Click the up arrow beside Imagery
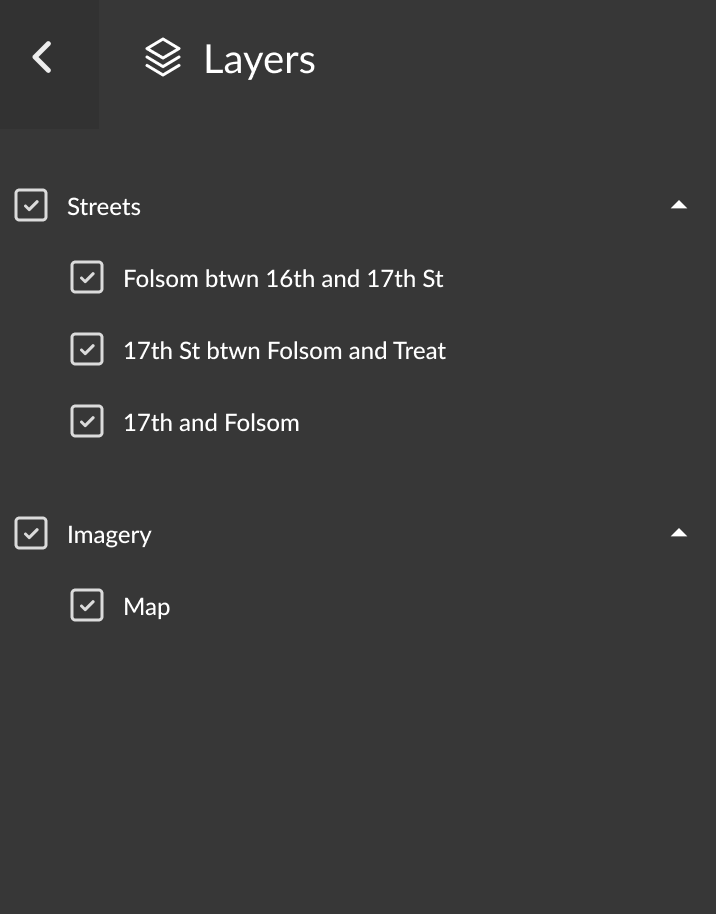The image size is (716, 914). point(679,532)
